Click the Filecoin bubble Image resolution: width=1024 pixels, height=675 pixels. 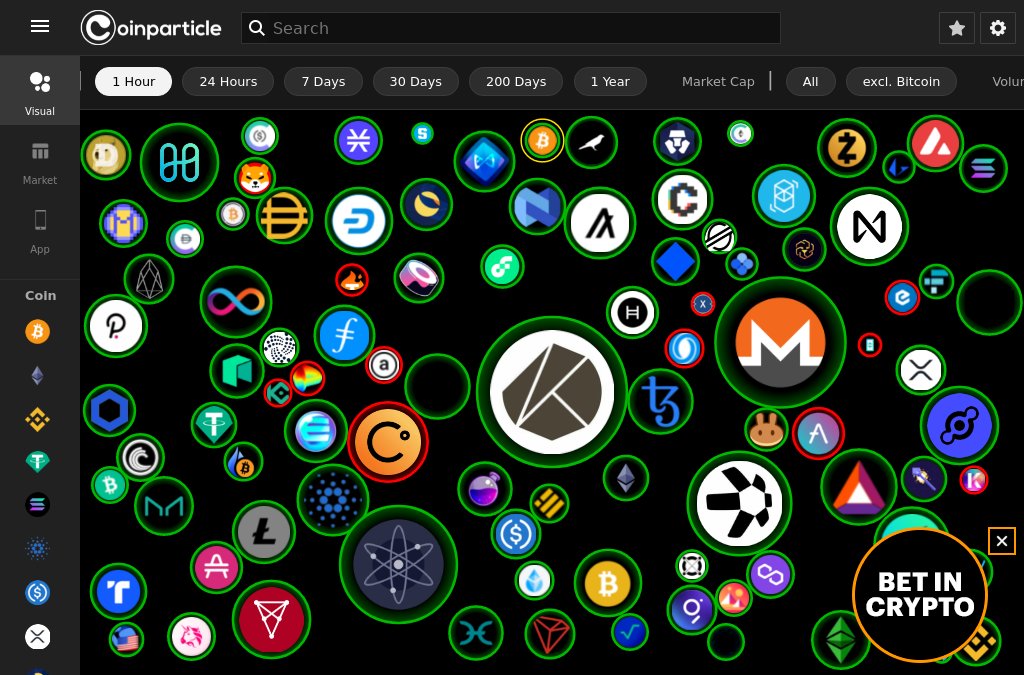[x=344, y=336]
